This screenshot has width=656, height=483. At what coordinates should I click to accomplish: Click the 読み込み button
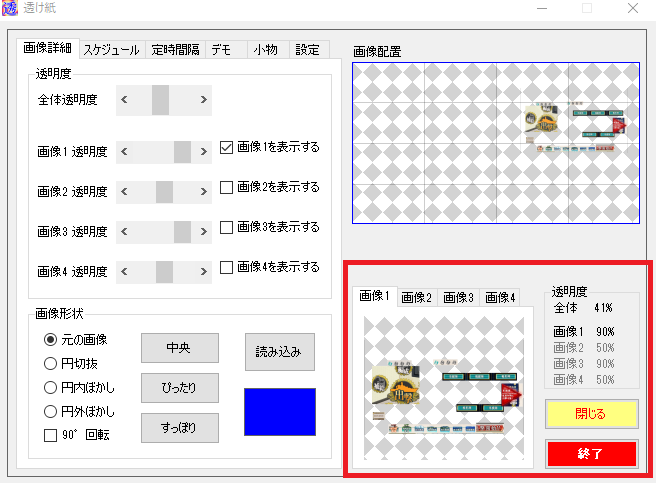[279, 352]
